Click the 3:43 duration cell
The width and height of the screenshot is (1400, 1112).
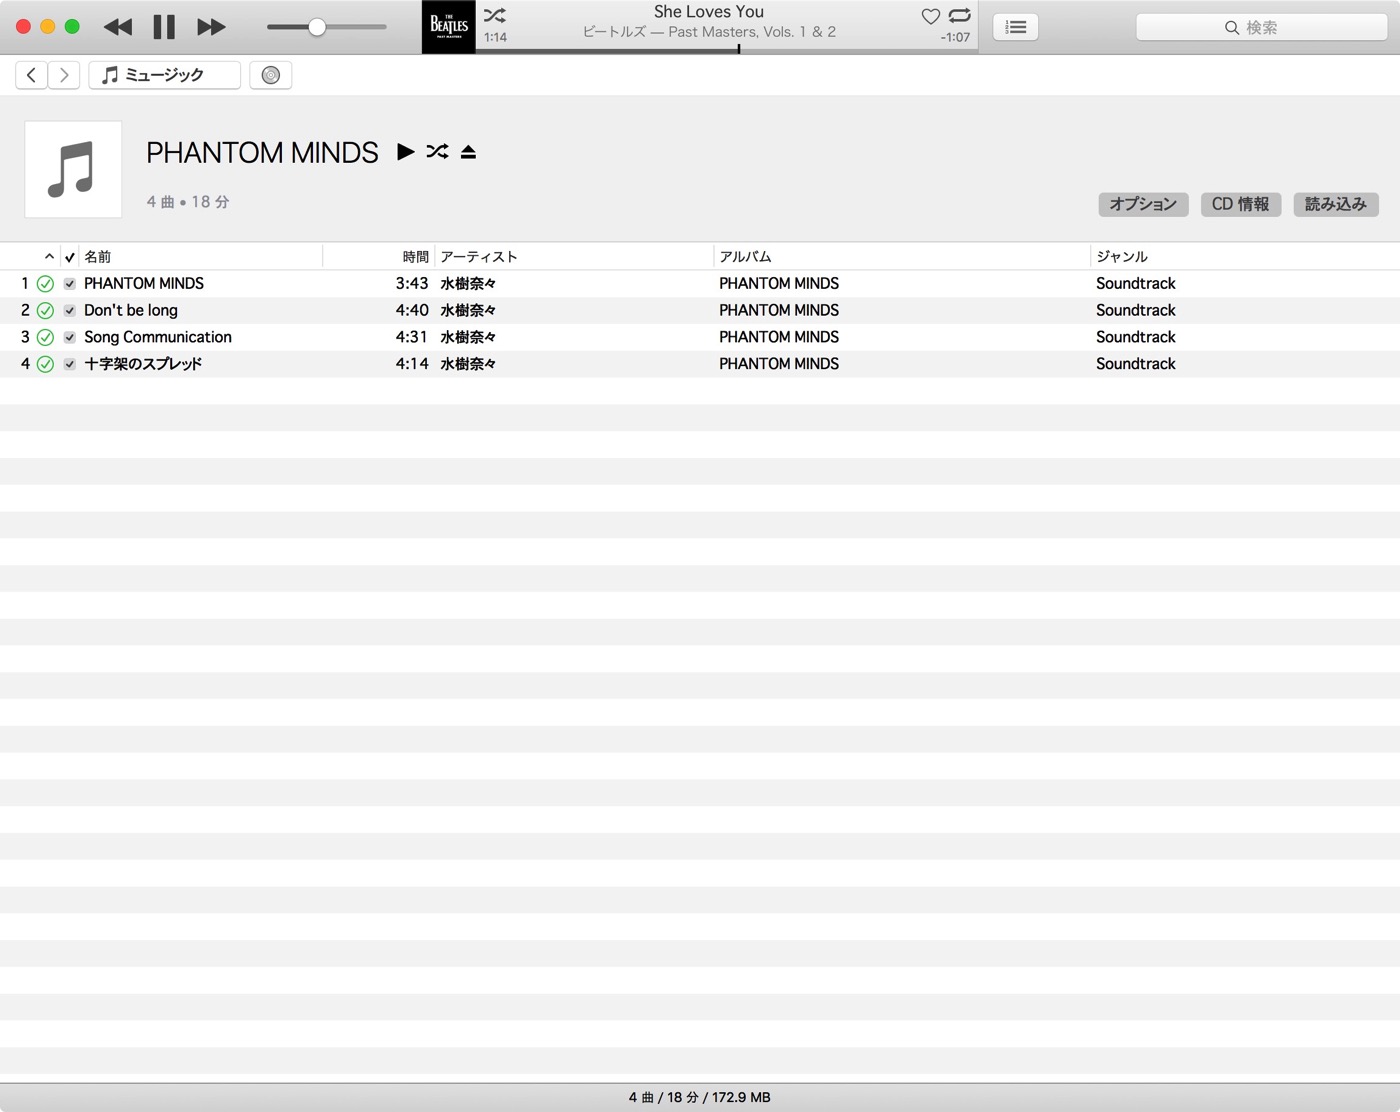pyautogui.click(x=412, y=284)
